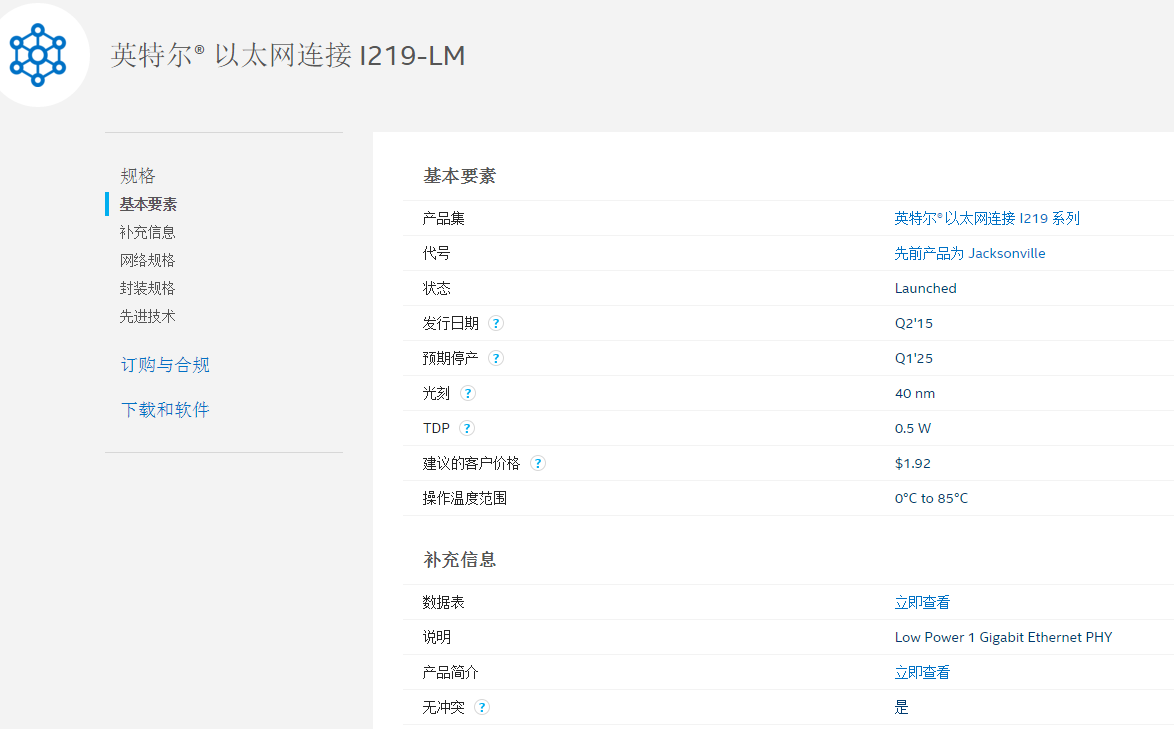Open help icon next to 光刻
The image size is (1174, 729).
pyautogui.click(x=468, y=394)
